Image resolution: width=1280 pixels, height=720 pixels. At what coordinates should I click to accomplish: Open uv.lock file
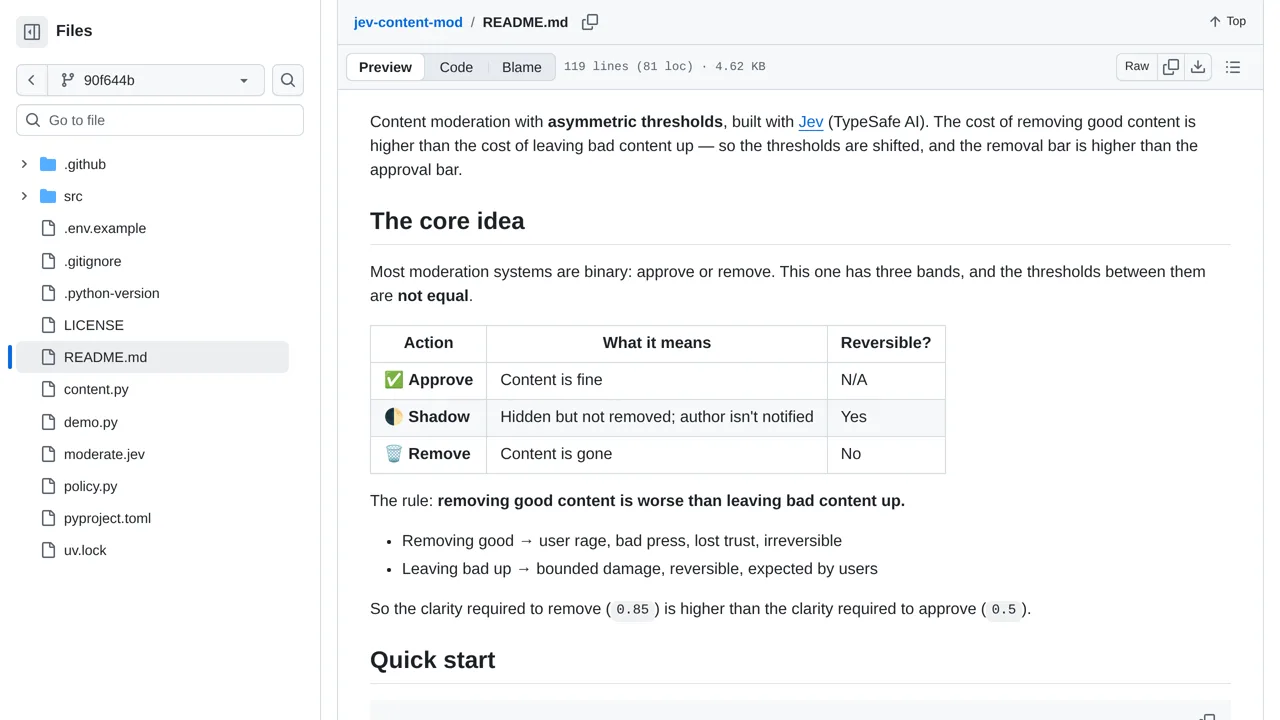pos(85,550)
